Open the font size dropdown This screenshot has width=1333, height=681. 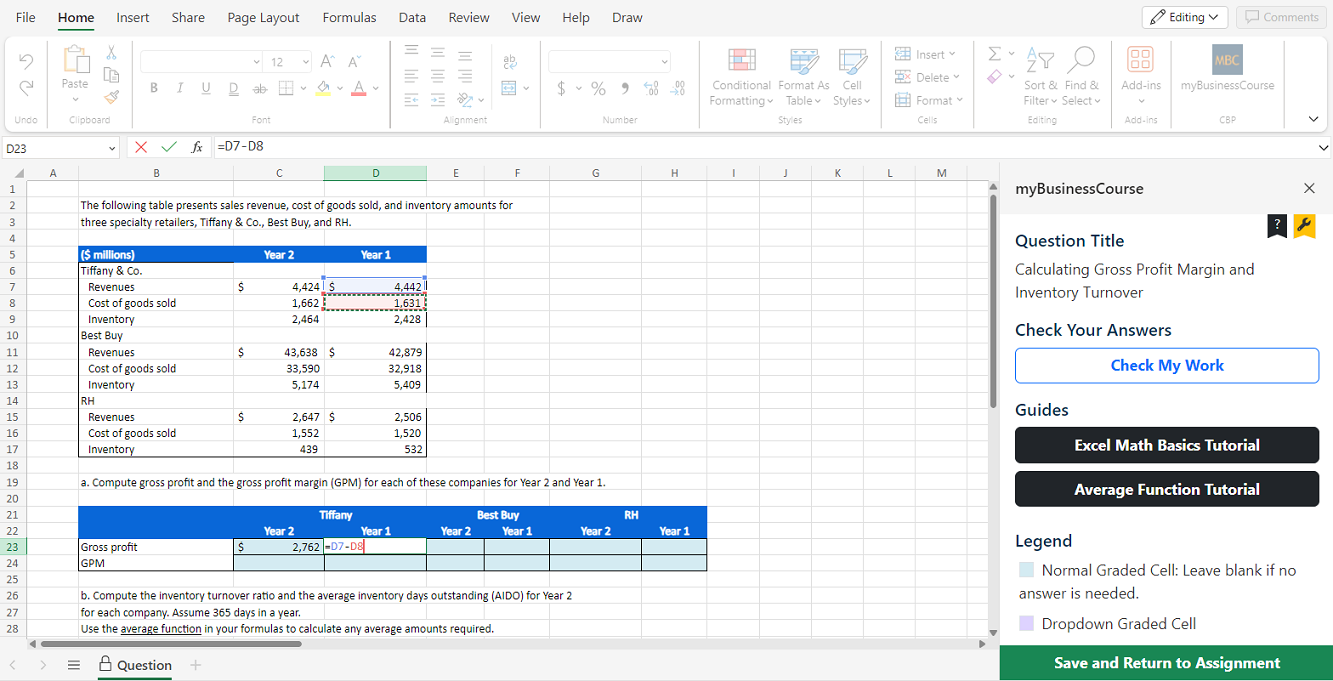point(306,62)
